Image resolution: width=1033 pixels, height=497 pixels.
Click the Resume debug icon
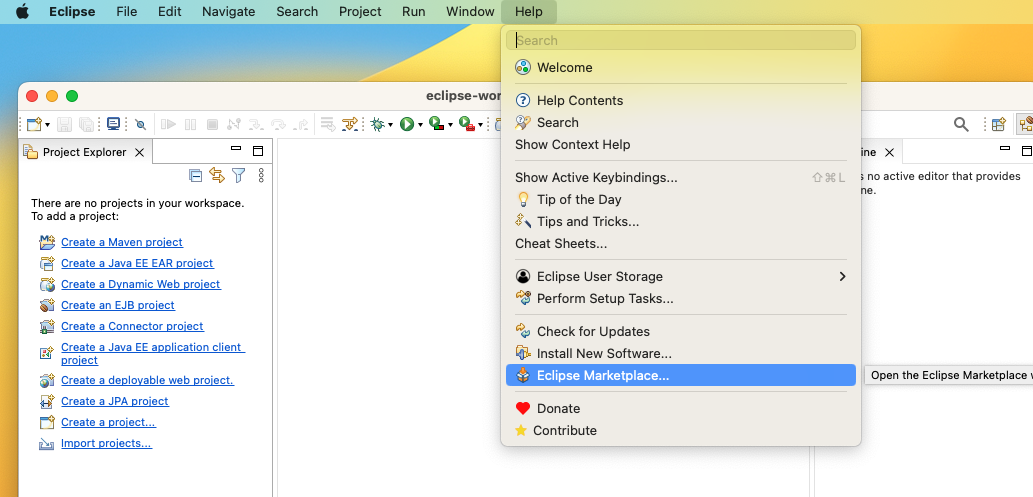tap(169, 124)
